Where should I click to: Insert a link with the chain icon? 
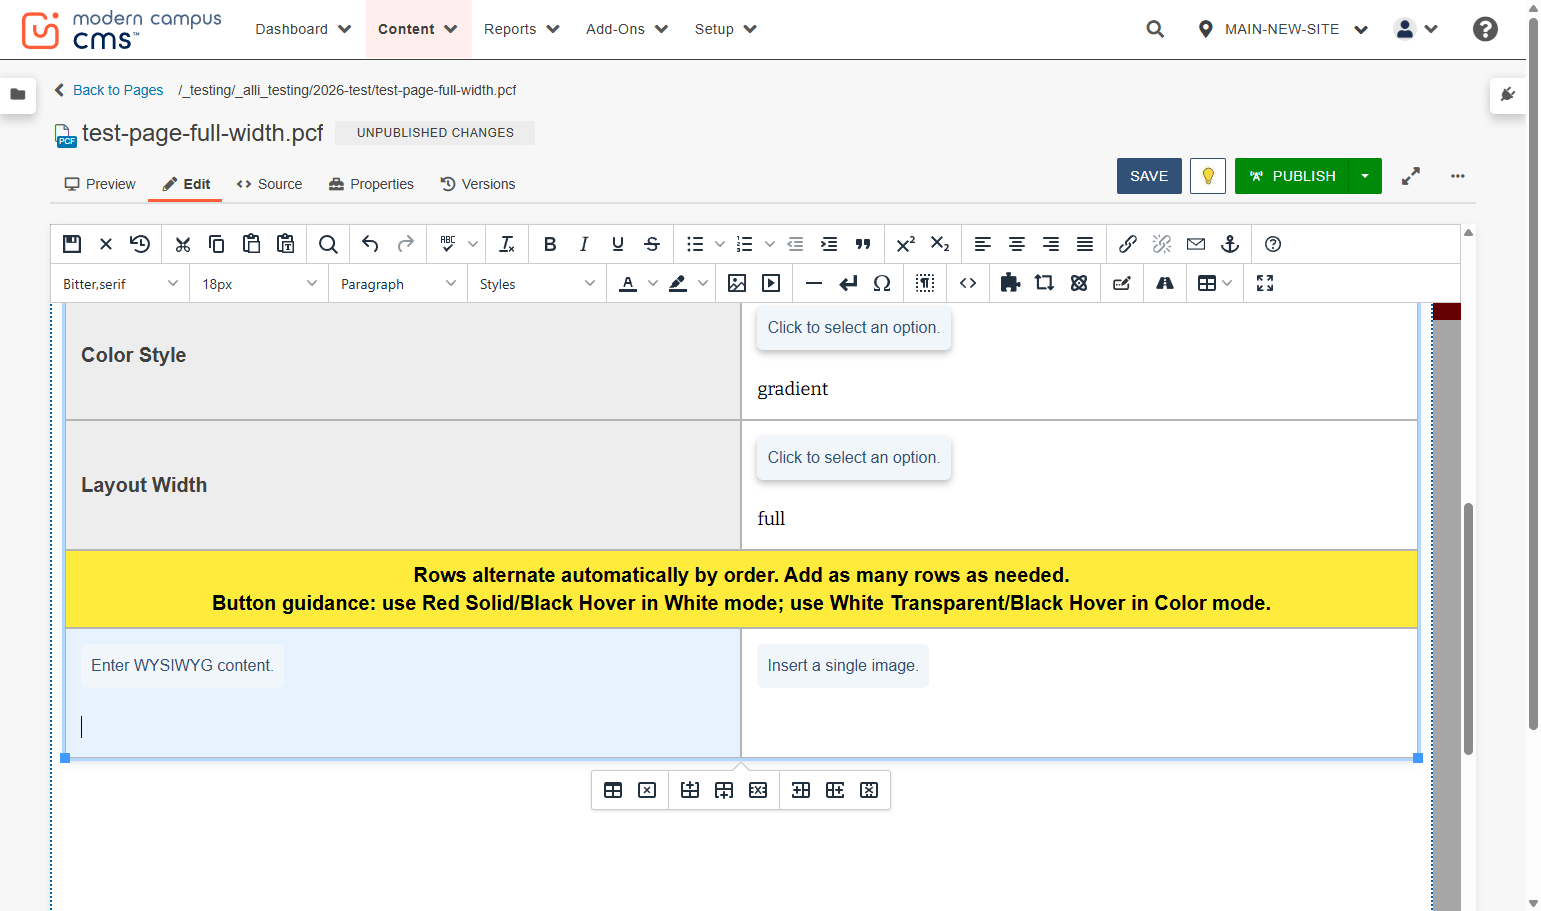tap(1128, 244)
